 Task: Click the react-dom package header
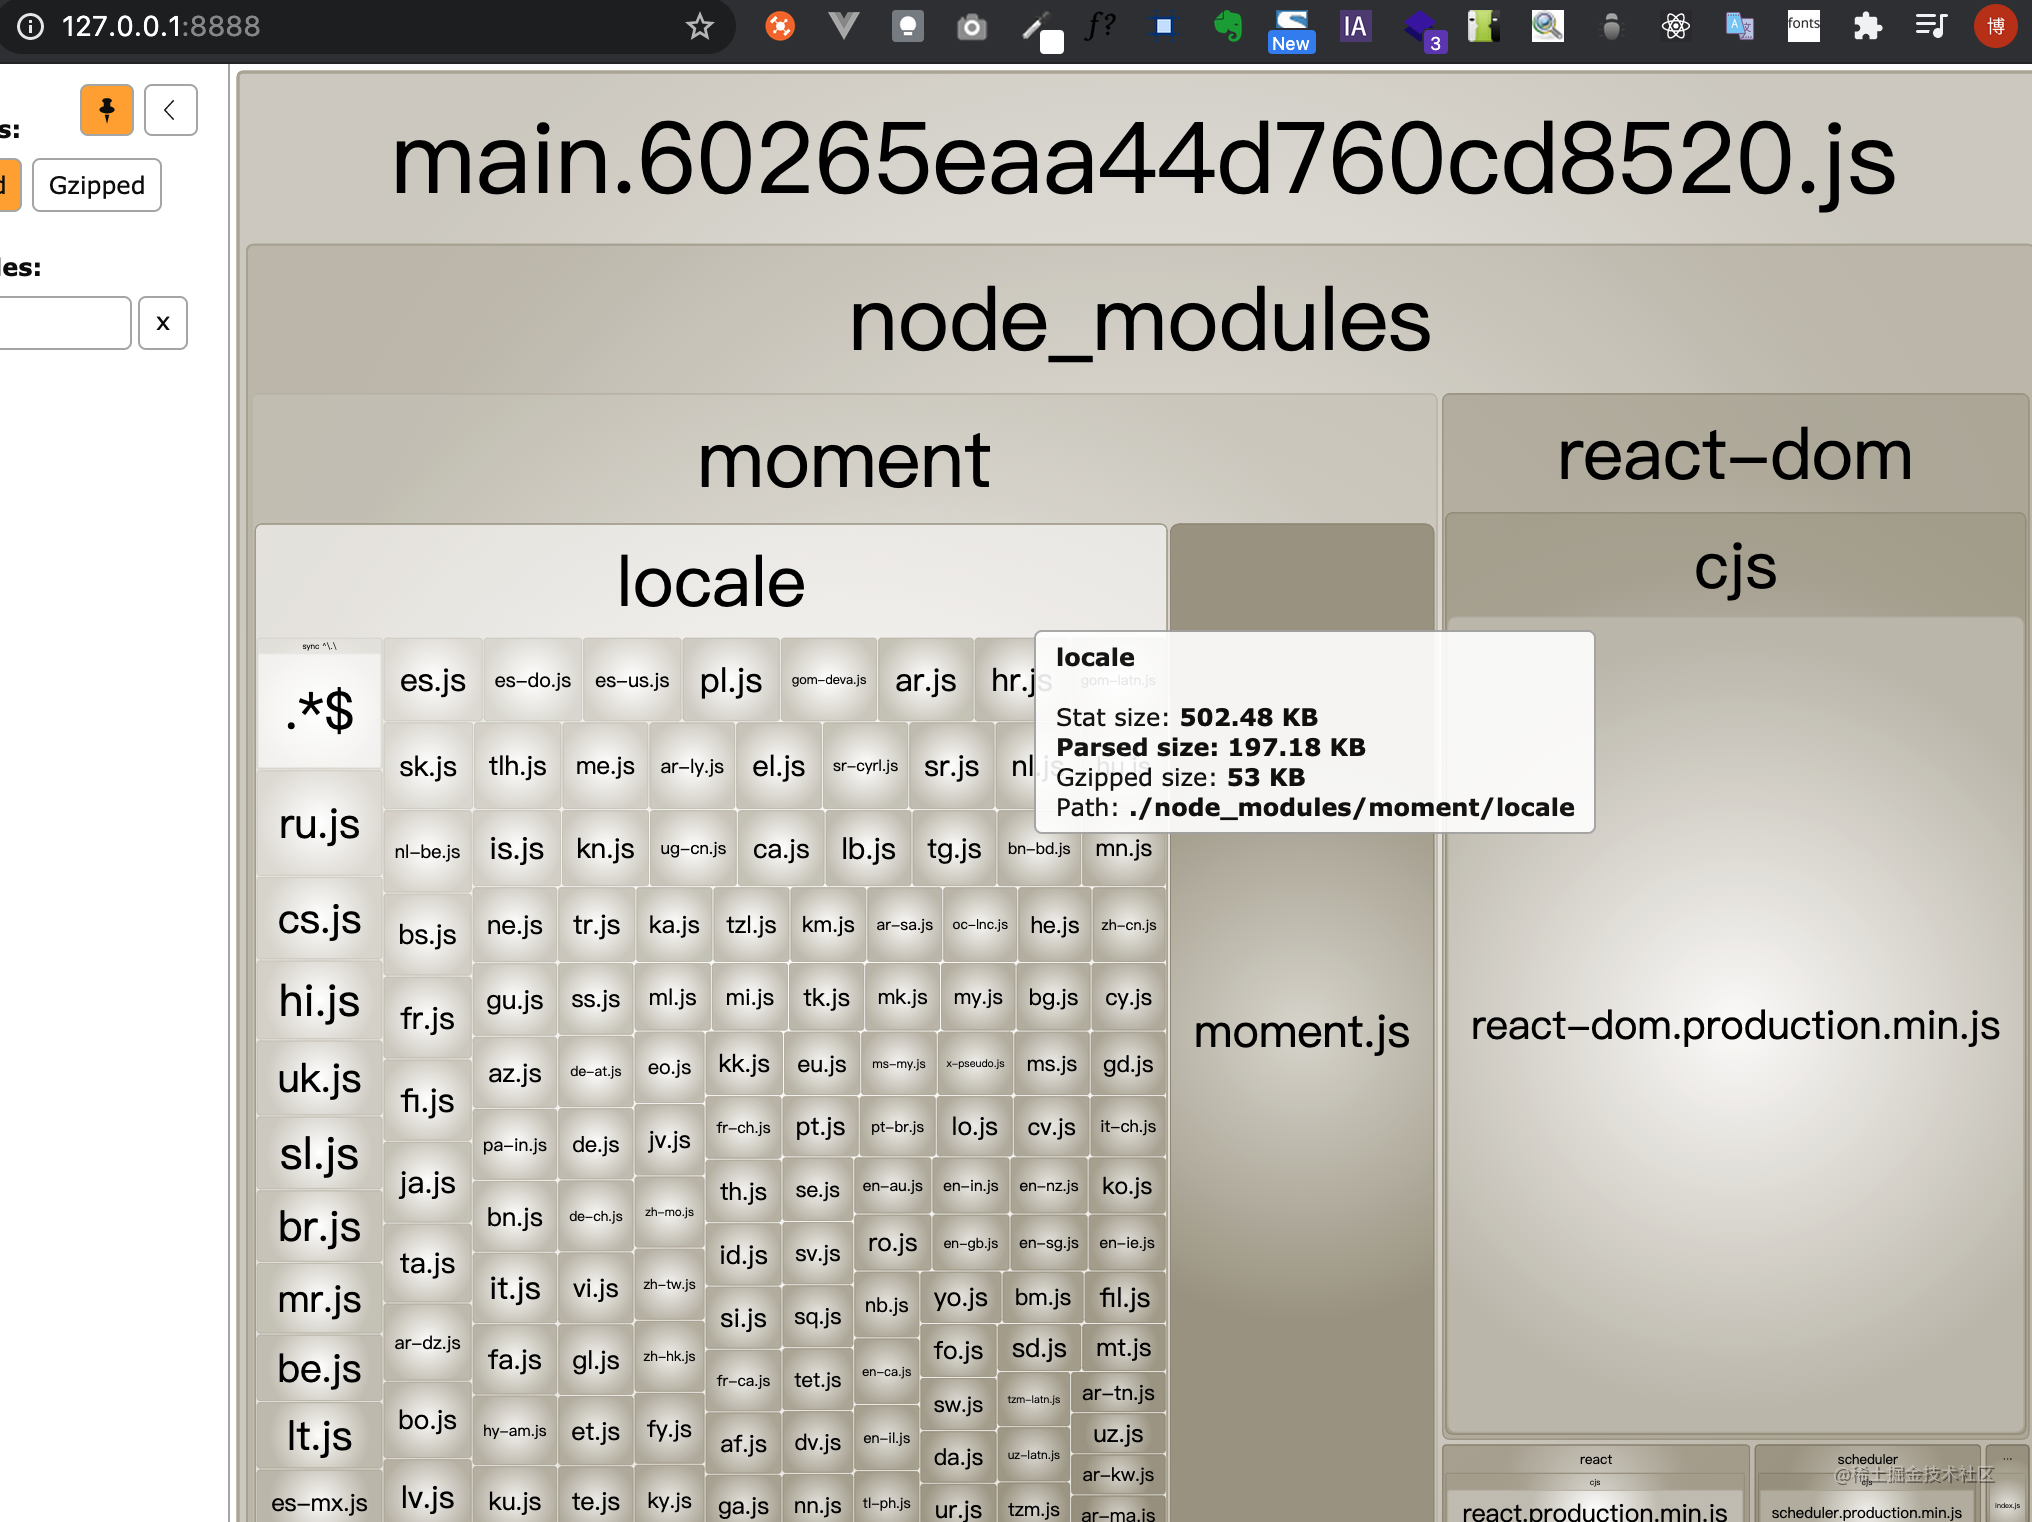tap(1735, 455)
